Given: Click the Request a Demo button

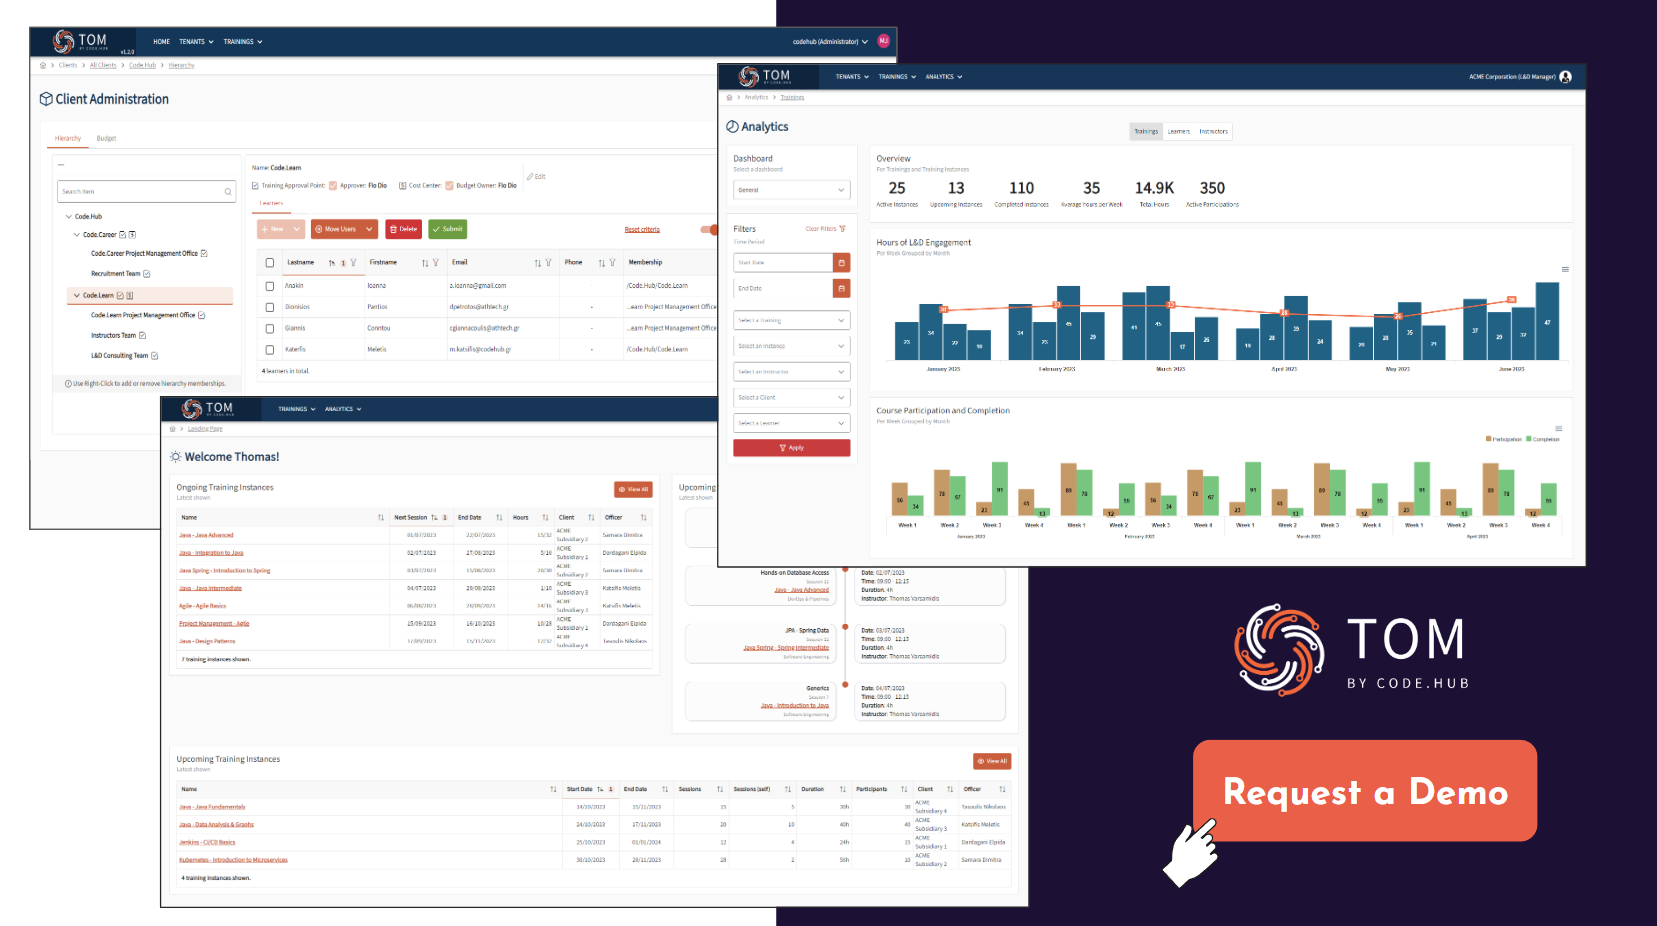Looking at the screenshot, I should tap(1365, 791).
